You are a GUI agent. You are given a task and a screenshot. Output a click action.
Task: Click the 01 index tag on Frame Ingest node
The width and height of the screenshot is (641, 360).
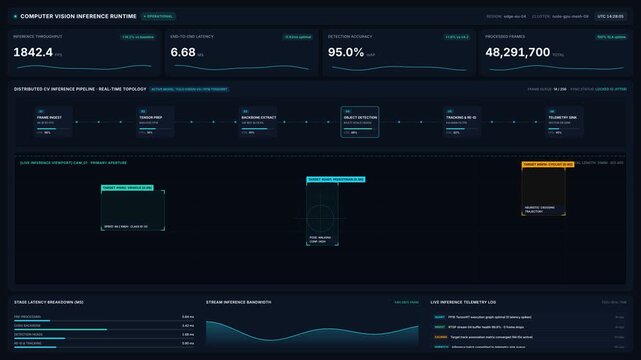[40, 111]
